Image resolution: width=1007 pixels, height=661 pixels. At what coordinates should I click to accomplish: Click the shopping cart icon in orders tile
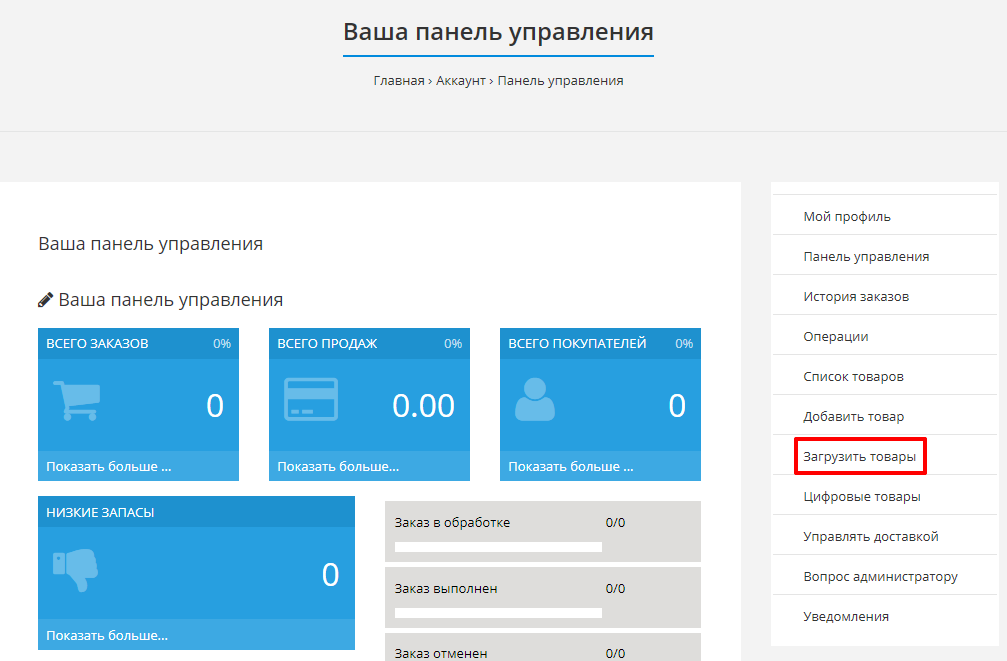tap(76, 400)
